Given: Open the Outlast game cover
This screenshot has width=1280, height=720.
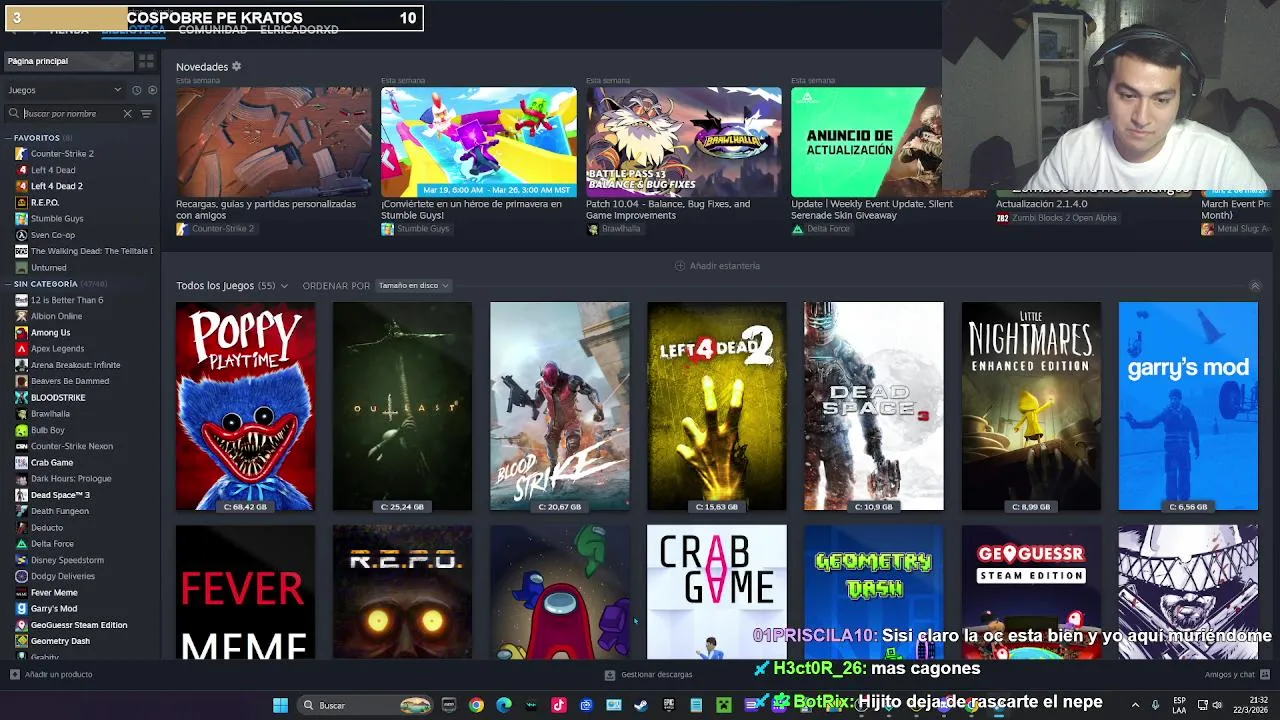Looking at the screenshot, I should click(402, 406).
